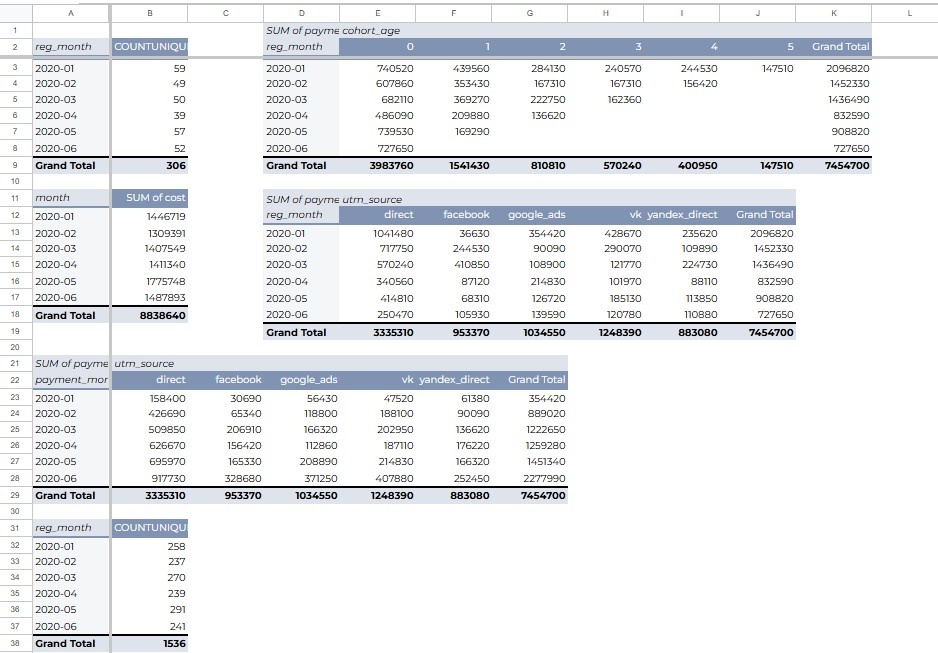
Task: Select grand total 1541430
Action: pyautogui.click(x=453, y=166)
